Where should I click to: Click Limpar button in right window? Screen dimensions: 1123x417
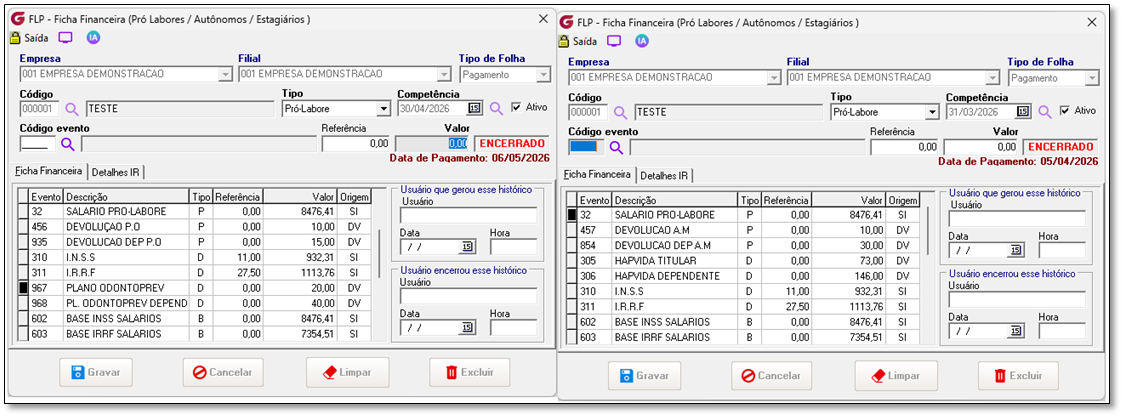click(896, 375)
